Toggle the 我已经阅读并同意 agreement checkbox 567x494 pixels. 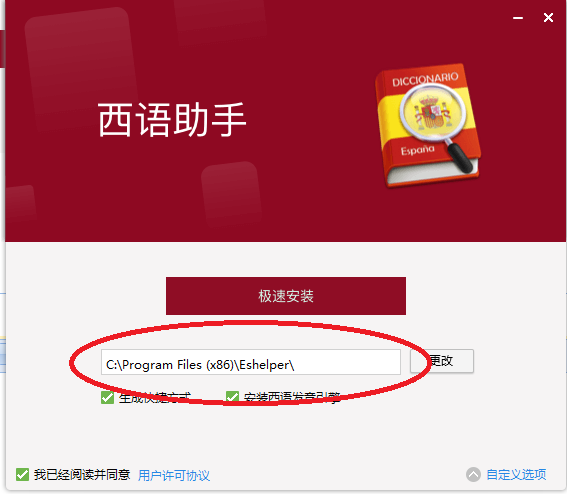(22, 474)
